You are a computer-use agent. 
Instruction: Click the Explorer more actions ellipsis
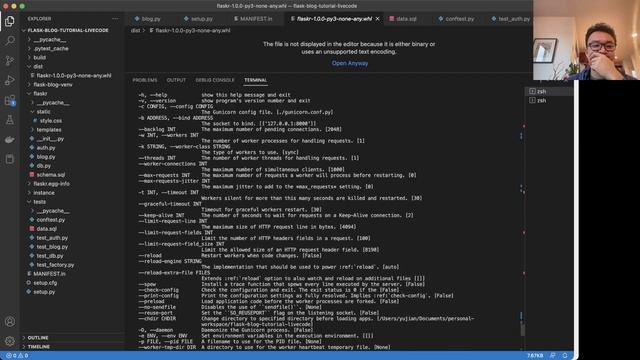[x=115, y=19]
